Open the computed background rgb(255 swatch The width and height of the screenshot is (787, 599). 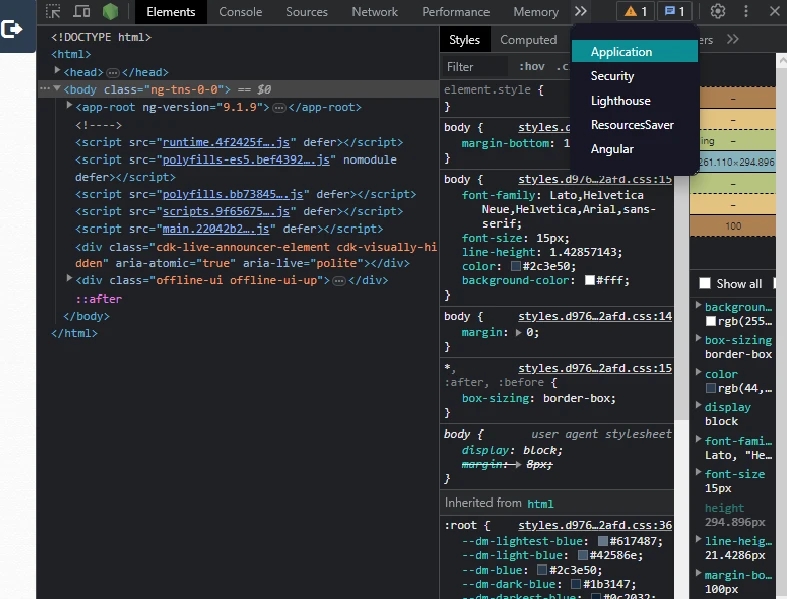pyautogui.click(x=711, y=321)
